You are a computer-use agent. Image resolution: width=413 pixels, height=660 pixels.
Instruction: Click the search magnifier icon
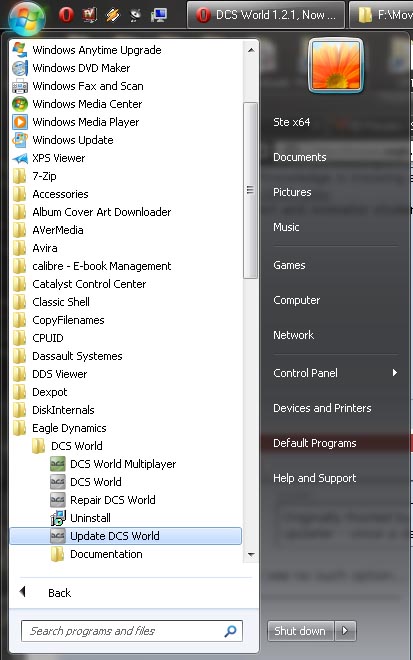pyautogui.click(x=230, y=631)
